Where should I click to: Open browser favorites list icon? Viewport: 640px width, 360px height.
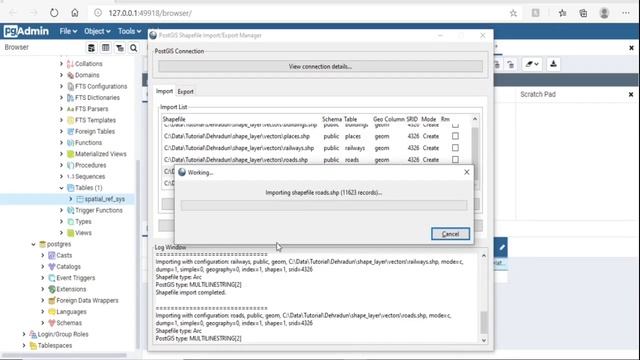(x=562, y=13)
